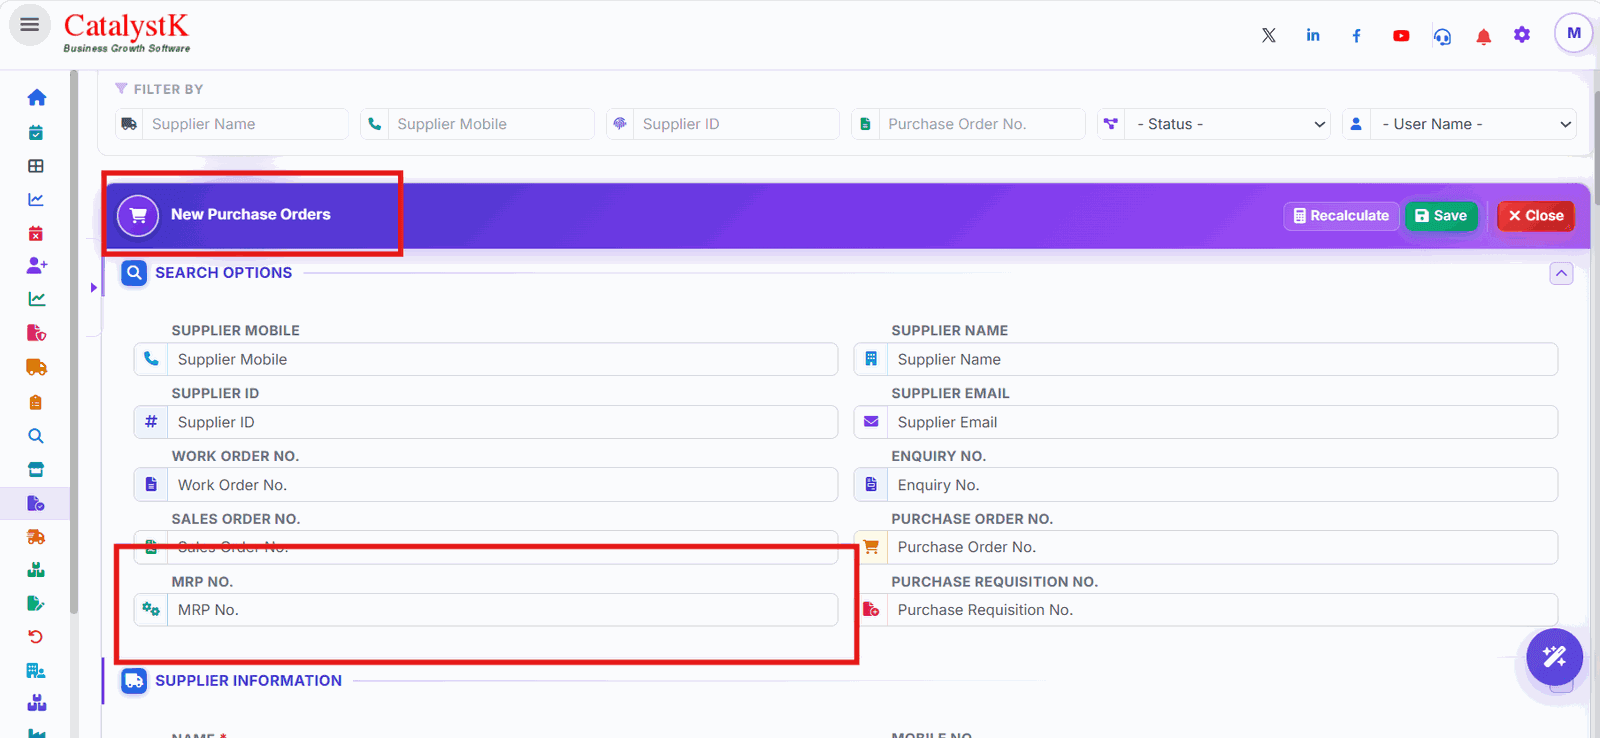Screen dimensions: 1600x738
Task: Open the headset support icon
Action: pyautogui.click(x=1442, y=36)
